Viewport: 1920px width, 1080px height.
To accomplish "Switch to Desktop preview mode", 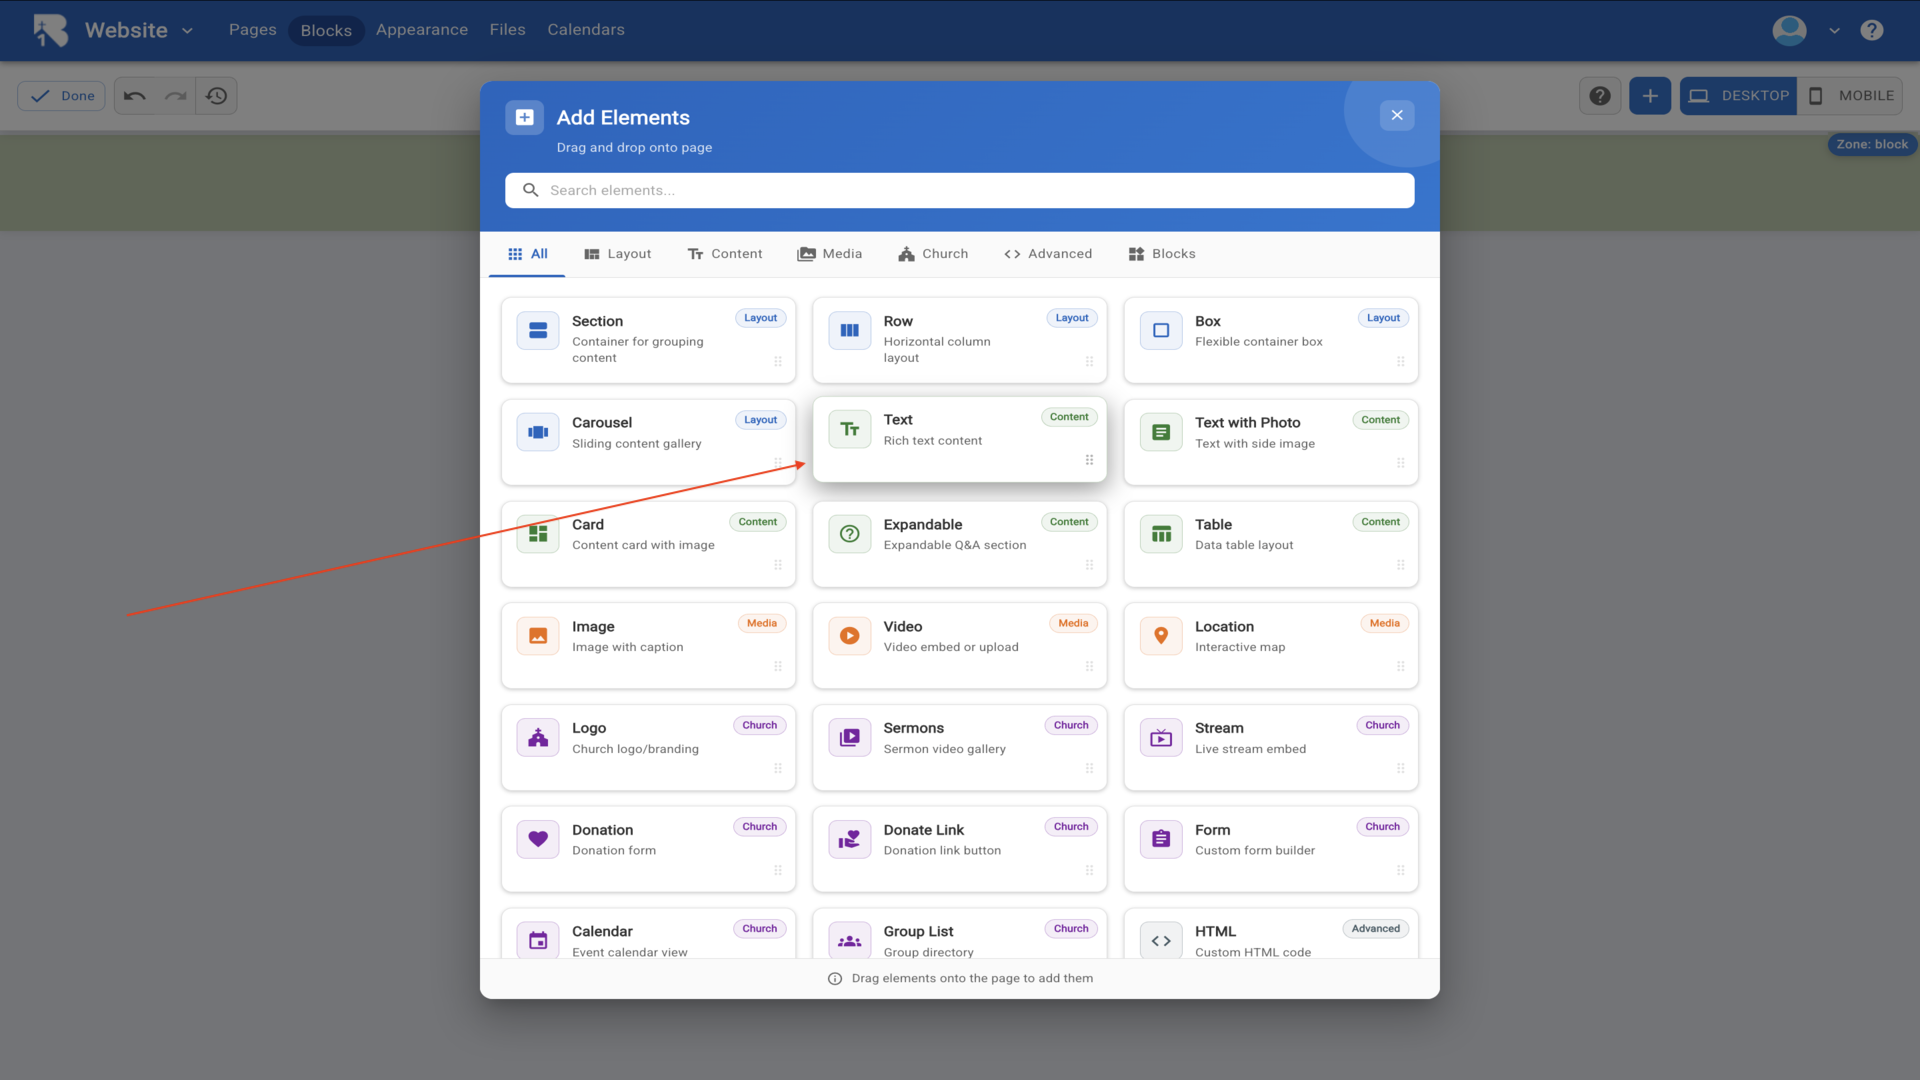I will tap(1738, 96).
